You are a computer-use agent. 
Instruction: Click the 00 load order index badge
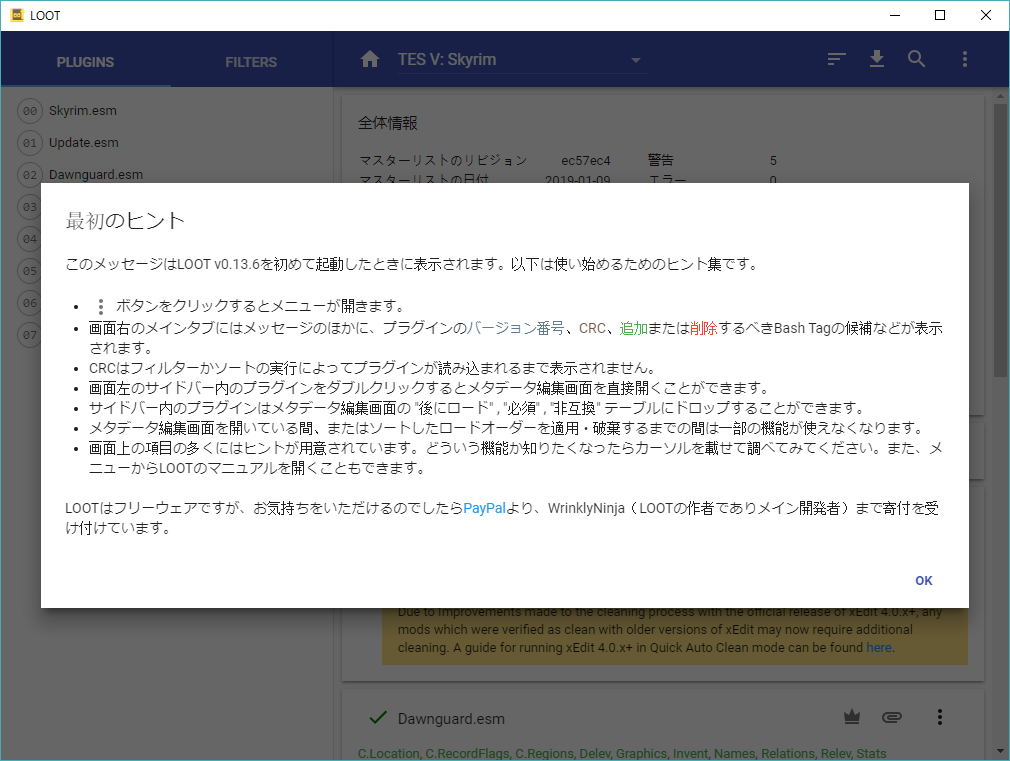(x=30, y=111)
